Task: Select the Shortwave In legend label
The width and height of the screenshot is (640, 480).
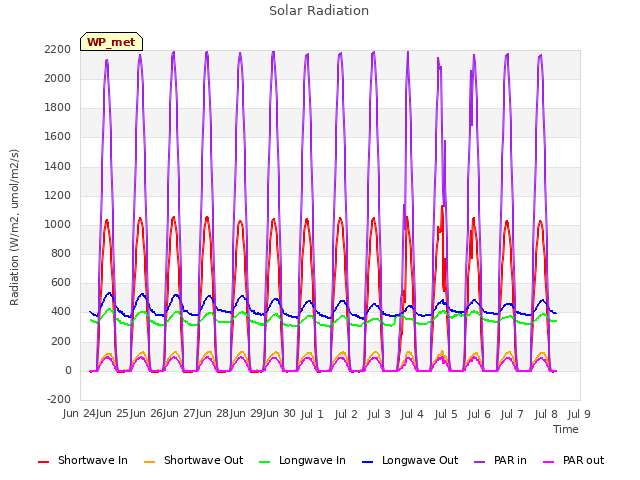Action: 93,460
